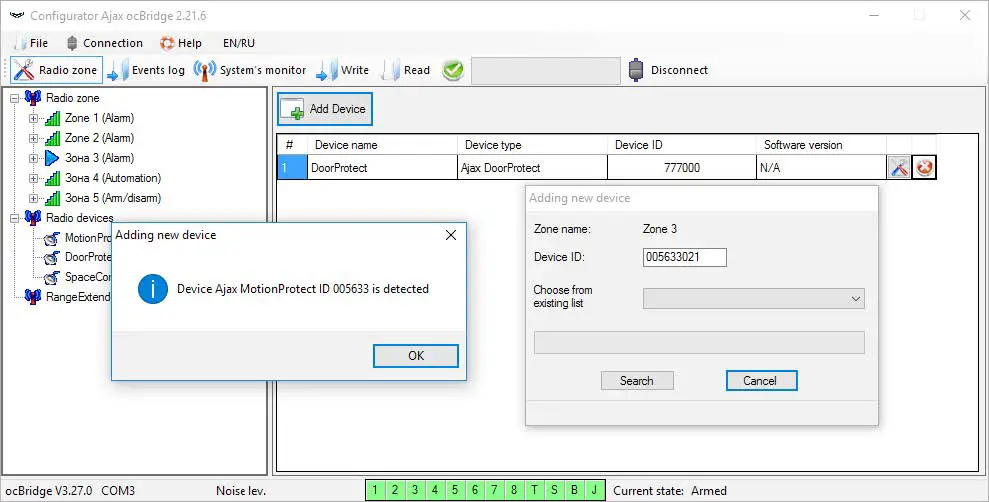Click the Device ID input field

(684, 257)
